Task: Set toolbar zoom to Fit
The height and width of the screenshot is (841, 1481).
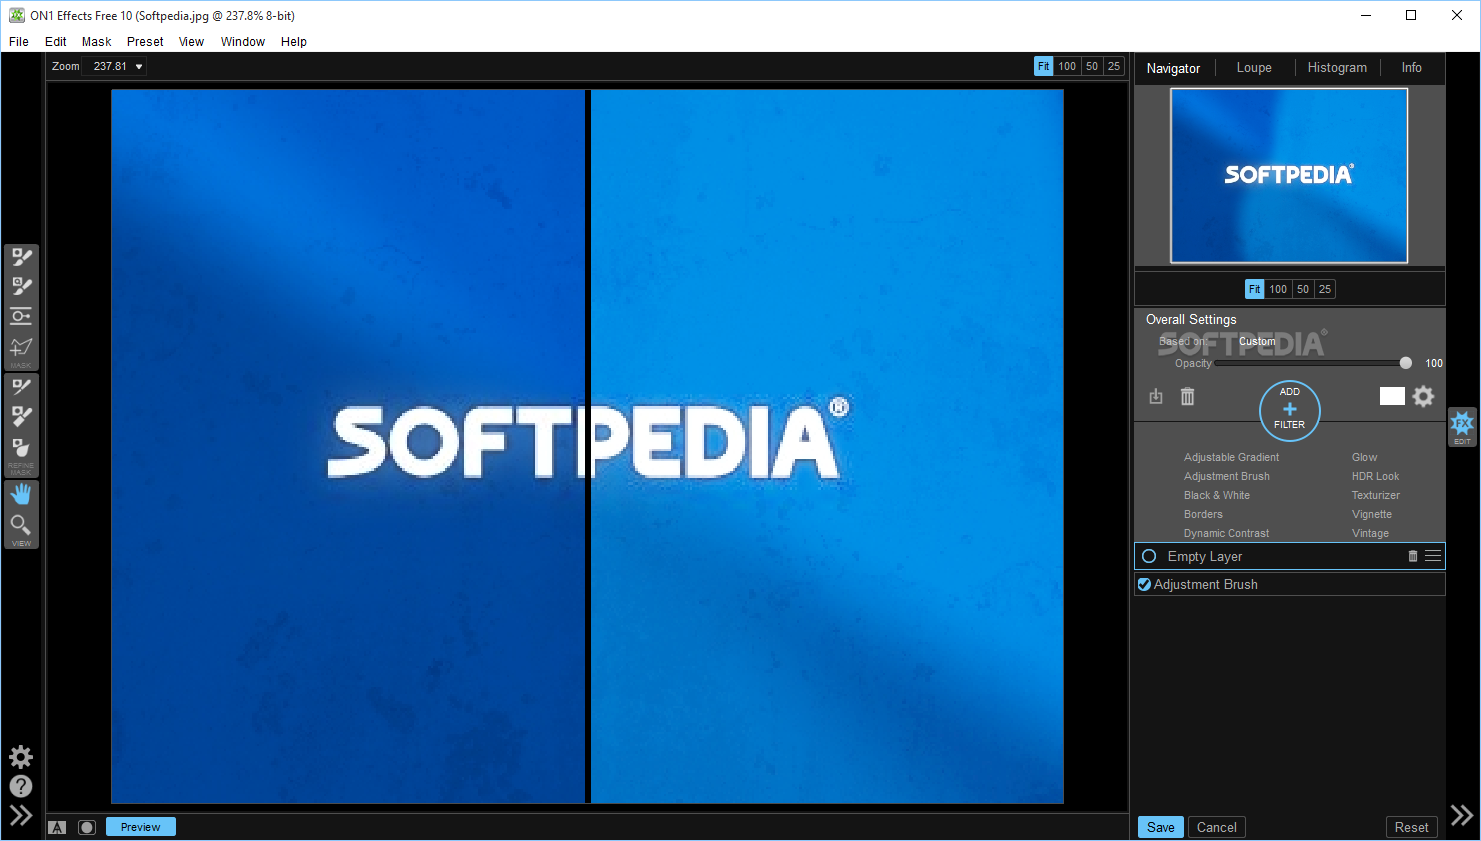Action: (1043, 66)
